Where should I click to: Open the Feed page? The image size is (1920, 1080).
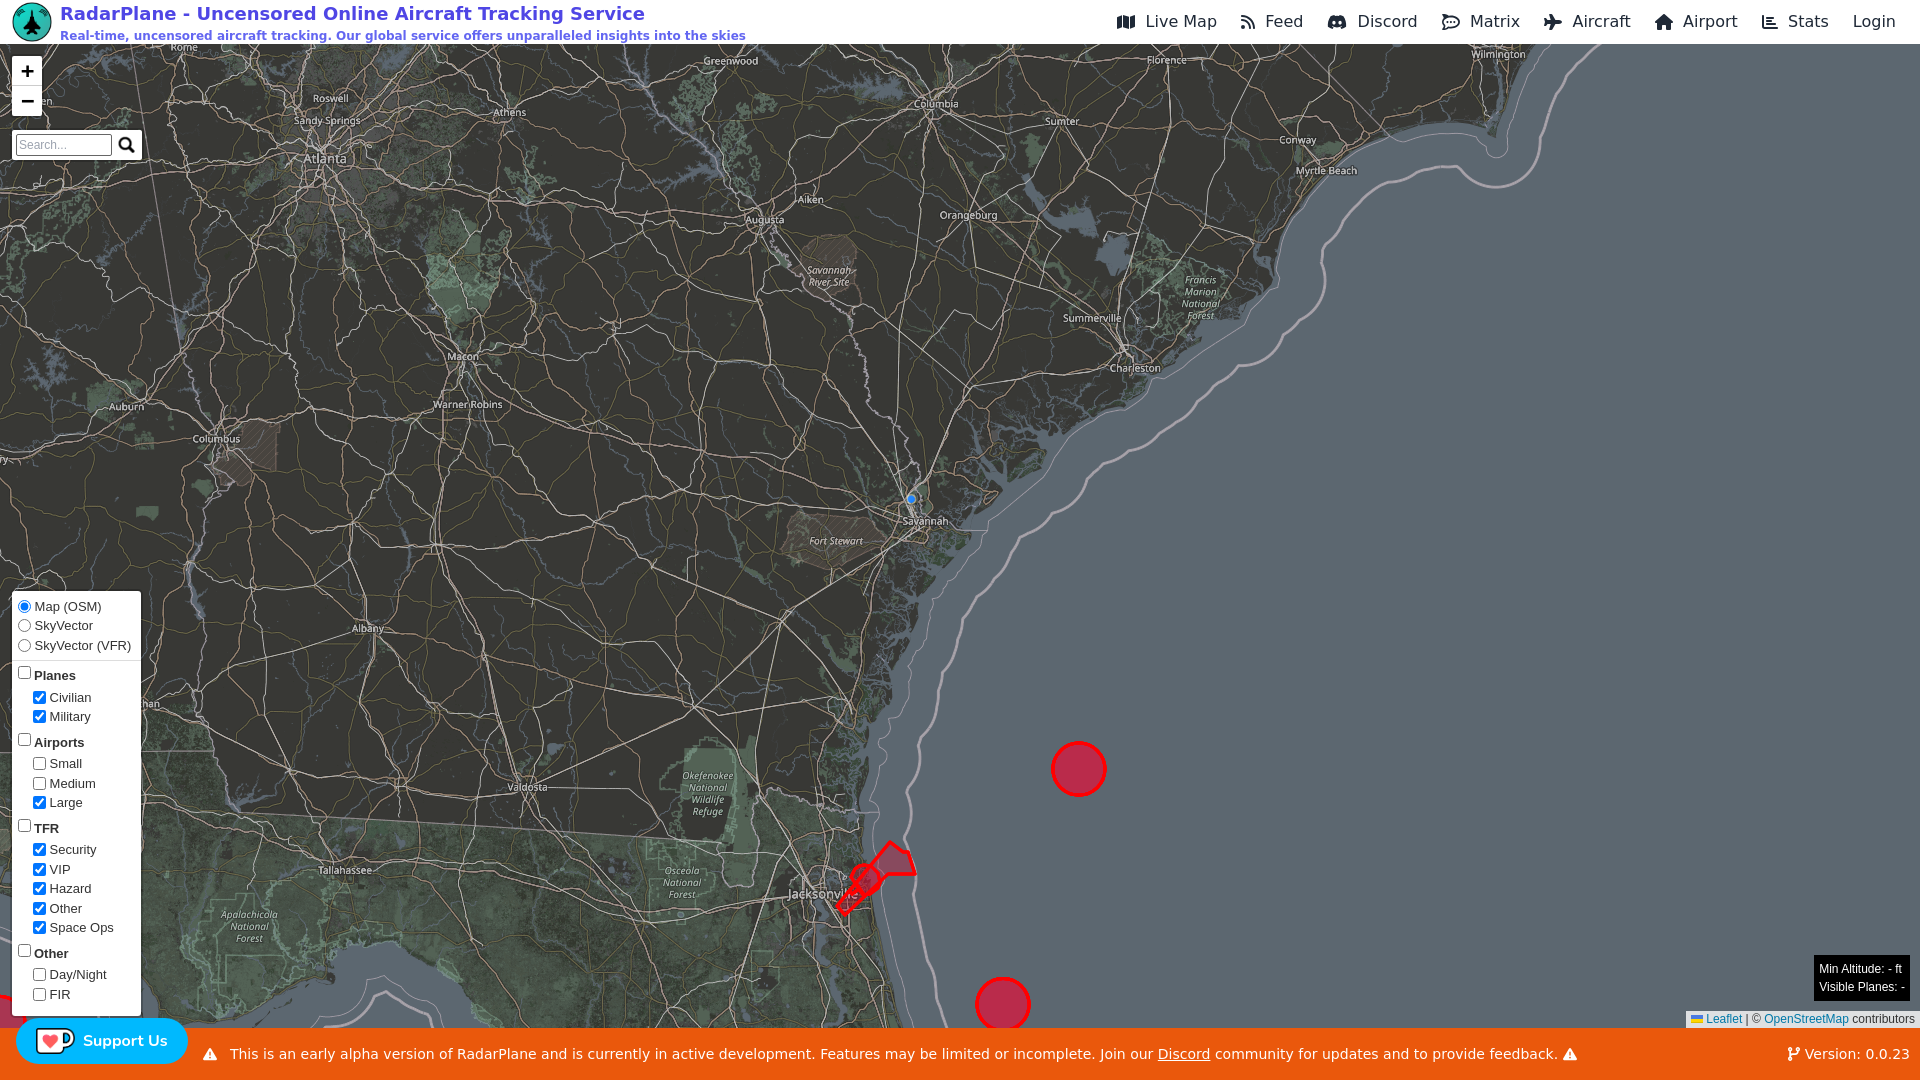tap(1272, 22)
